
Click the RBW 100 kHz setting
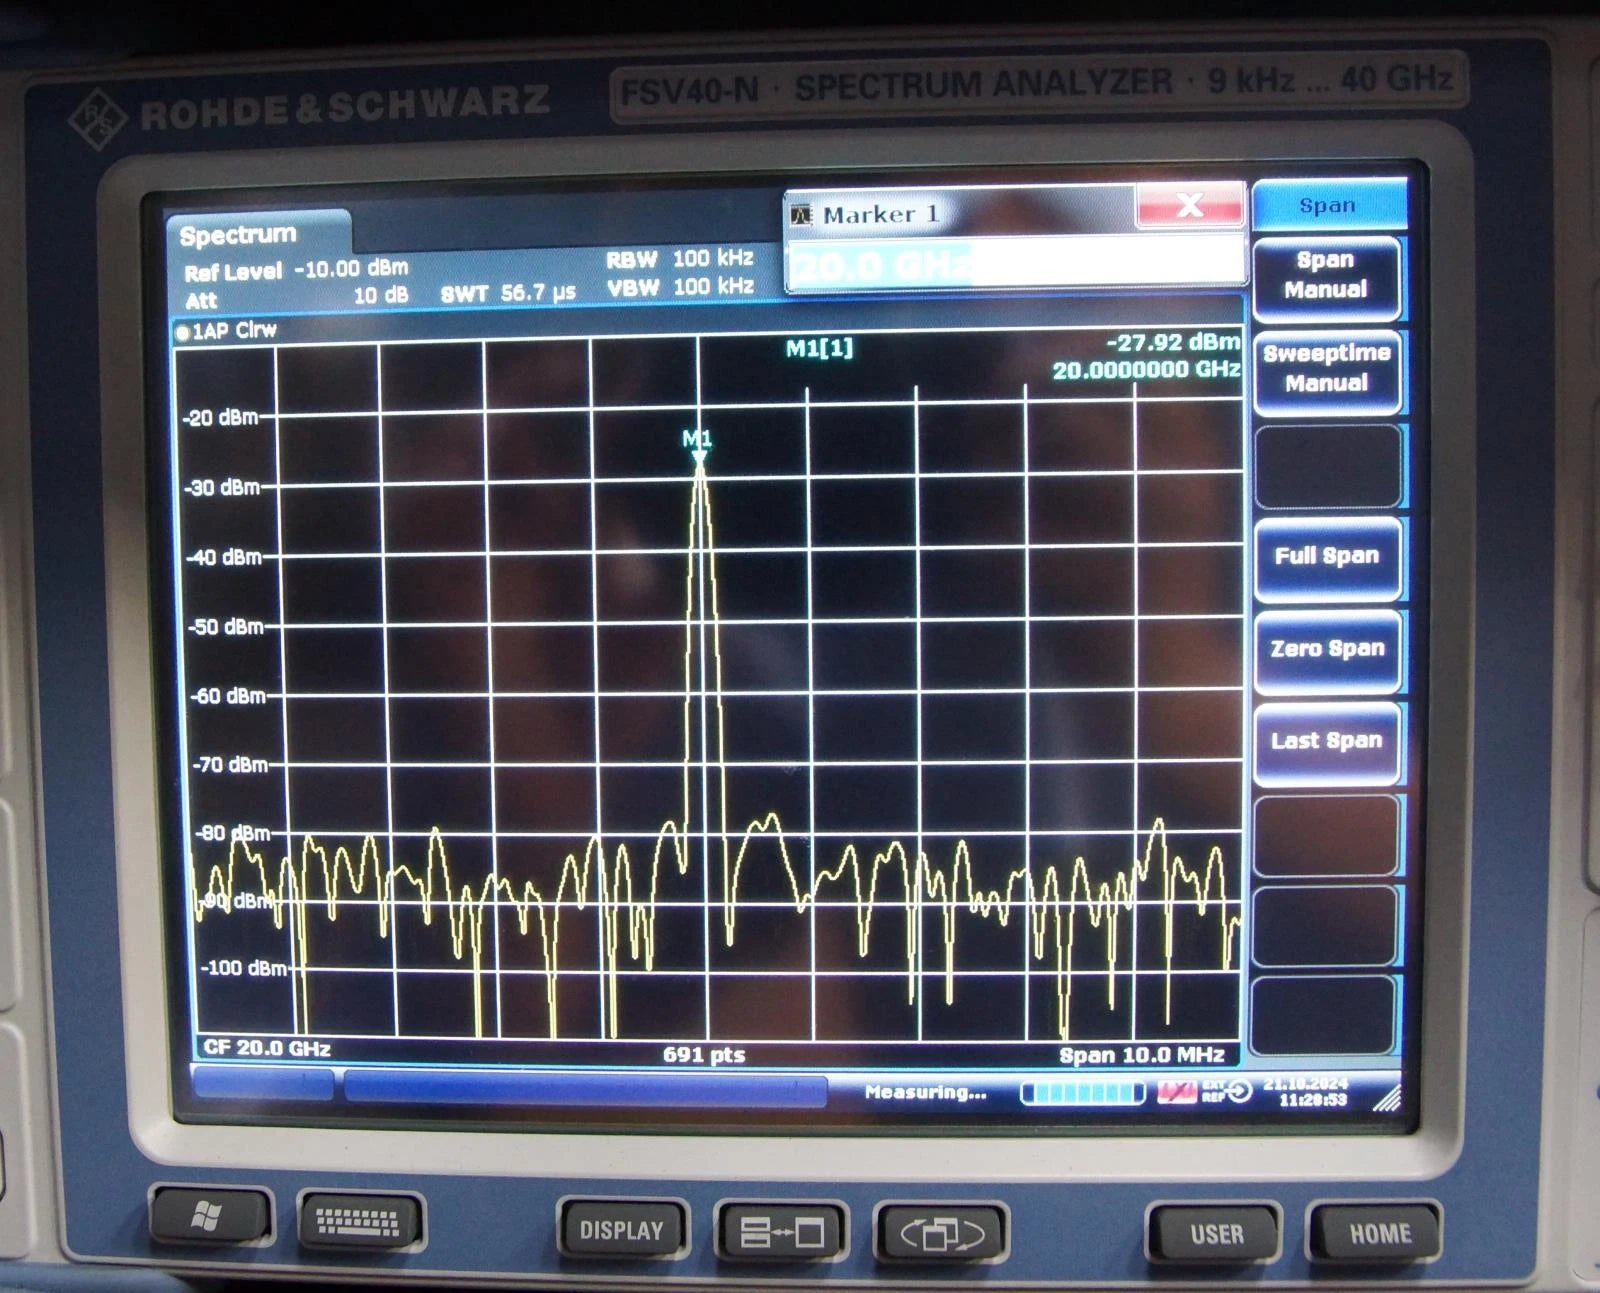click(x=680, y=259)
